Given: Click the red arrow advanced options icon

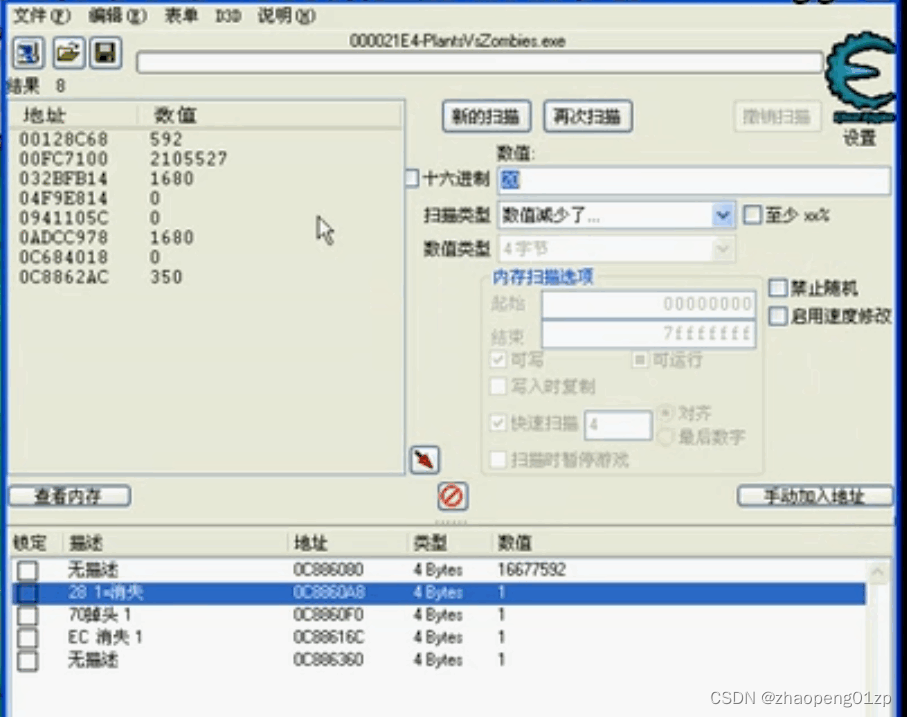Looking at the screenshot, I should (423, 459).
